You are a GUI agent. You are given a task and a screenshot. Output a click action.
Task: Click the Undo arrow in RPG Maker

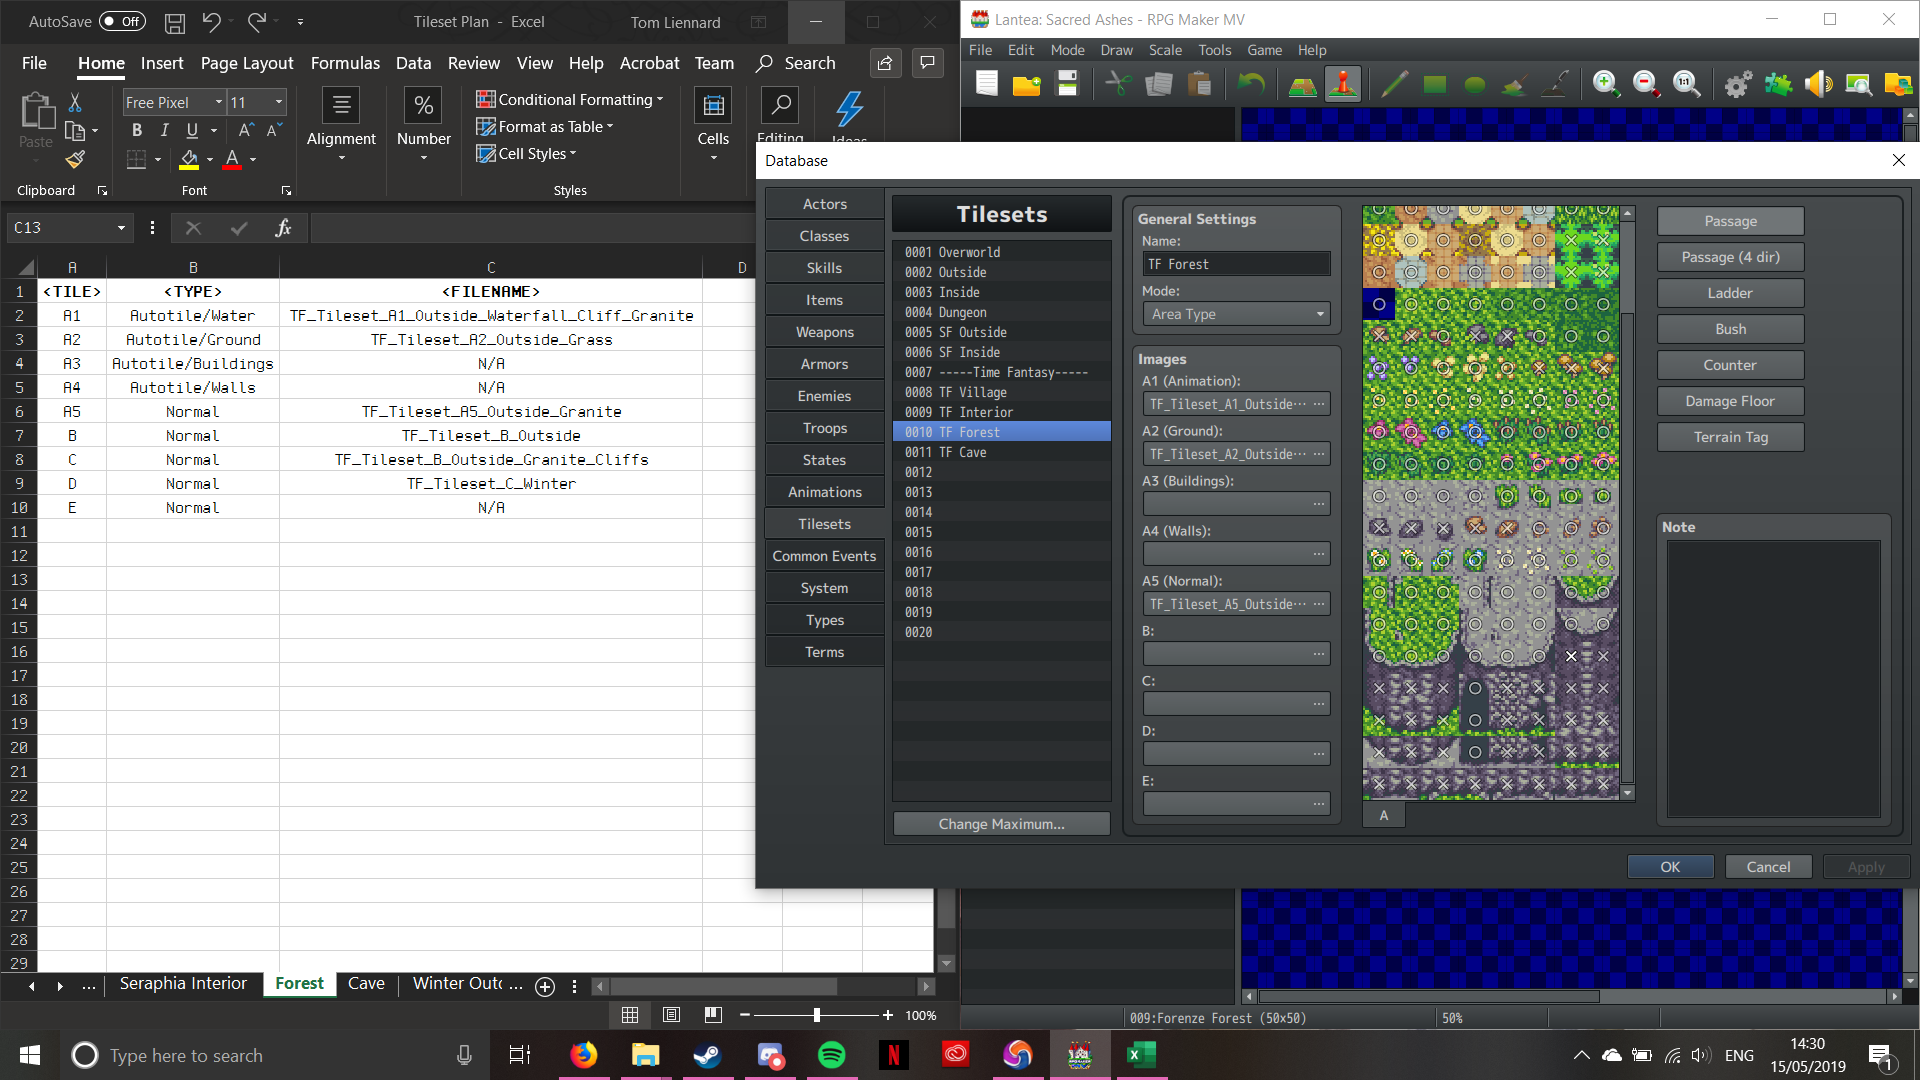coord(1250,85)
